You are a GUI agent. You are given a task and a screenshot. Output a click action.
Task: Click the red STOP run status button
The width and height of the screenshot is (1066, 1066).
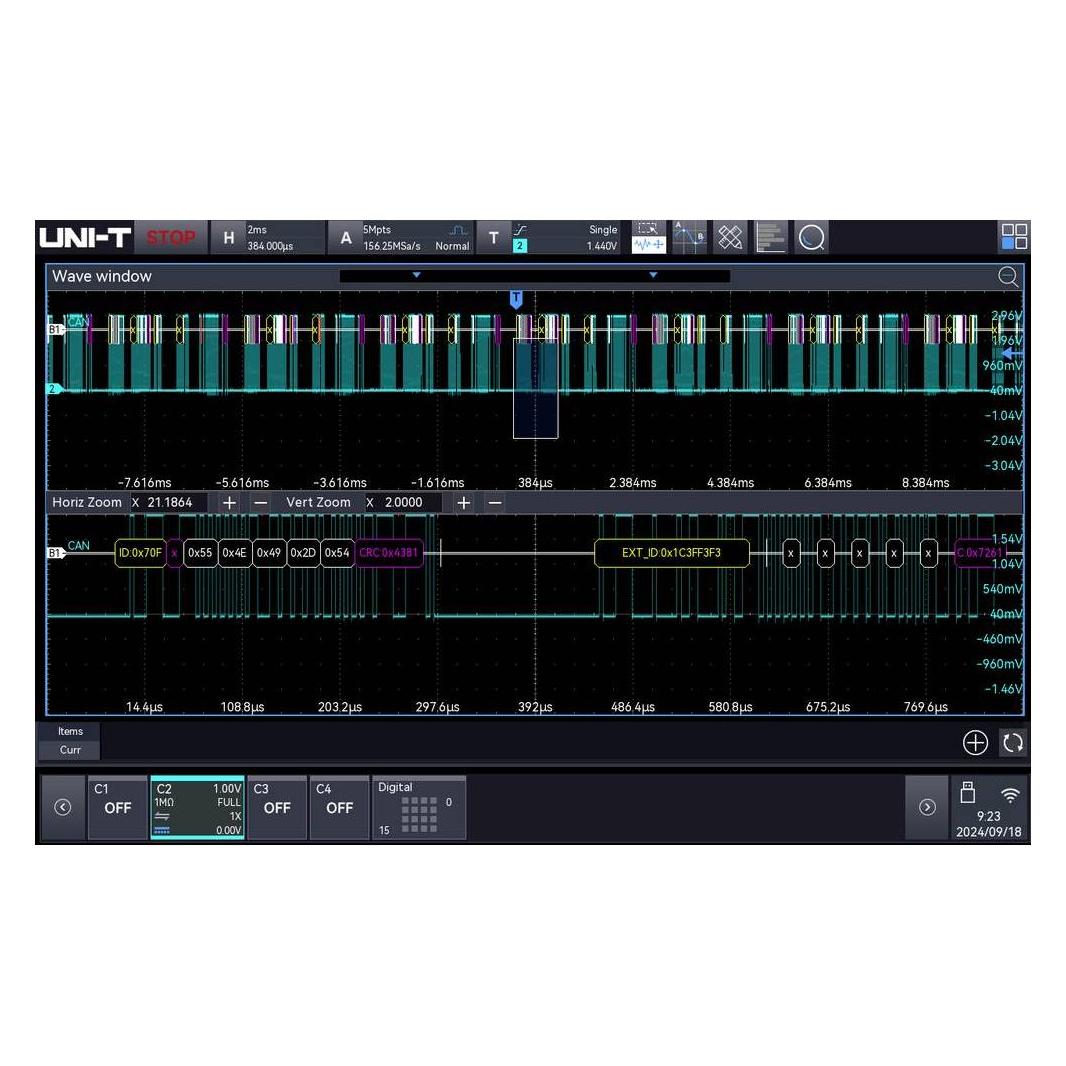pos(171,237)
